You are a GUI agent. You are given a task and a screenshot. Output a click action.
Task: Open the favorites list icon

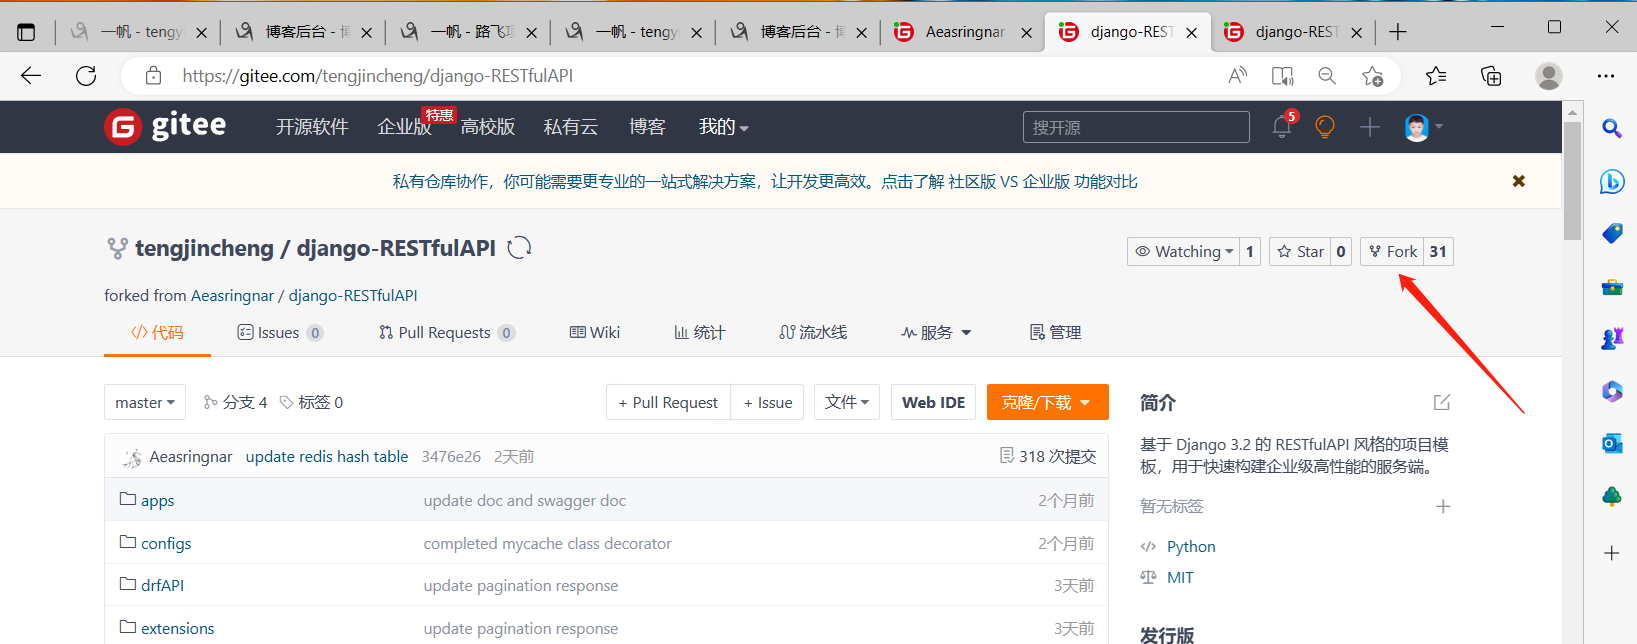[1436, 75]
